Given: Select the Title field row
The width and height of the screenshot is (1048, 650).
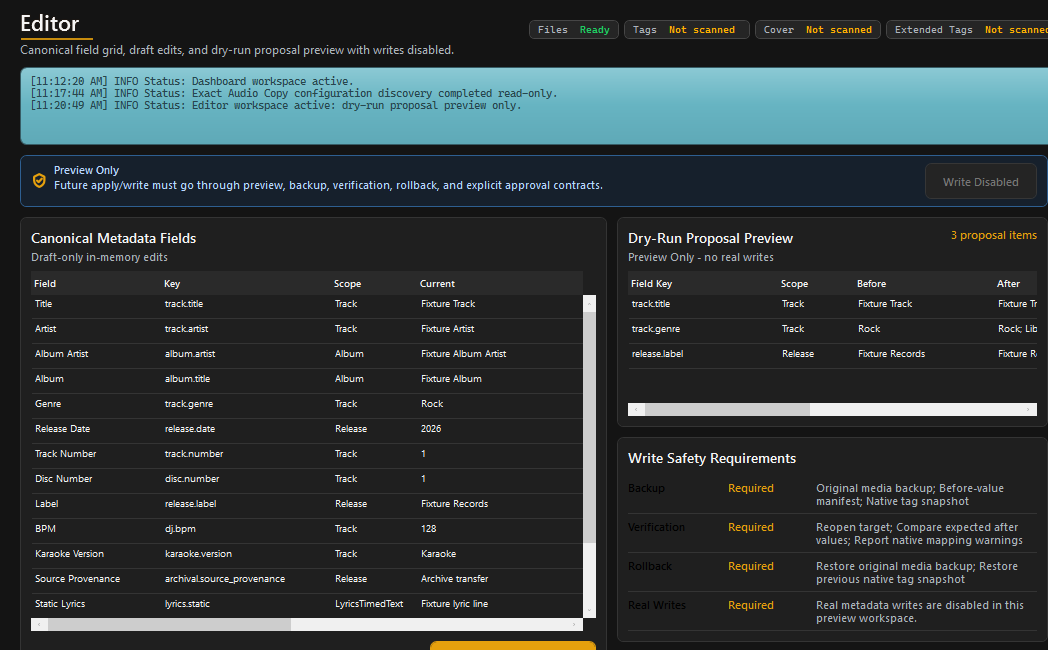Looking at the screenshot, I should (307, 304).
